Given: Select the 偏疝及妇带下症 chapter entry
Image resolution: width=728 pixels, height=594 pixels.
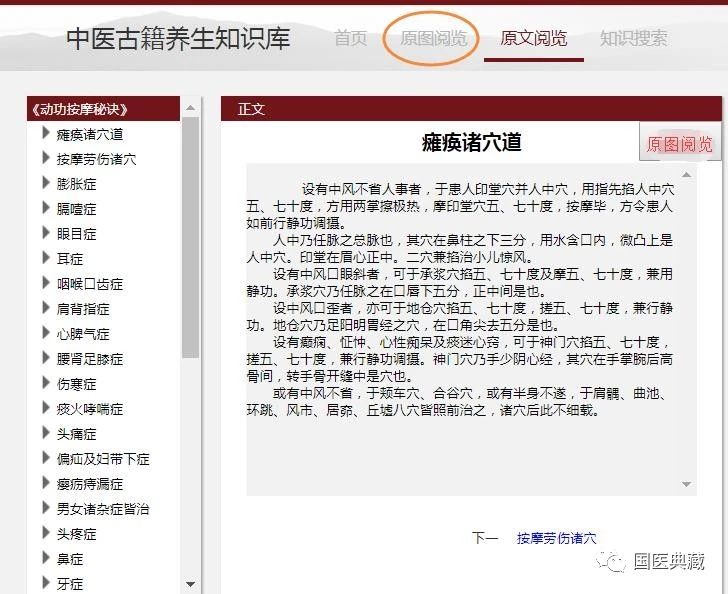Looking at the screenshot, I should coord(103,459).
